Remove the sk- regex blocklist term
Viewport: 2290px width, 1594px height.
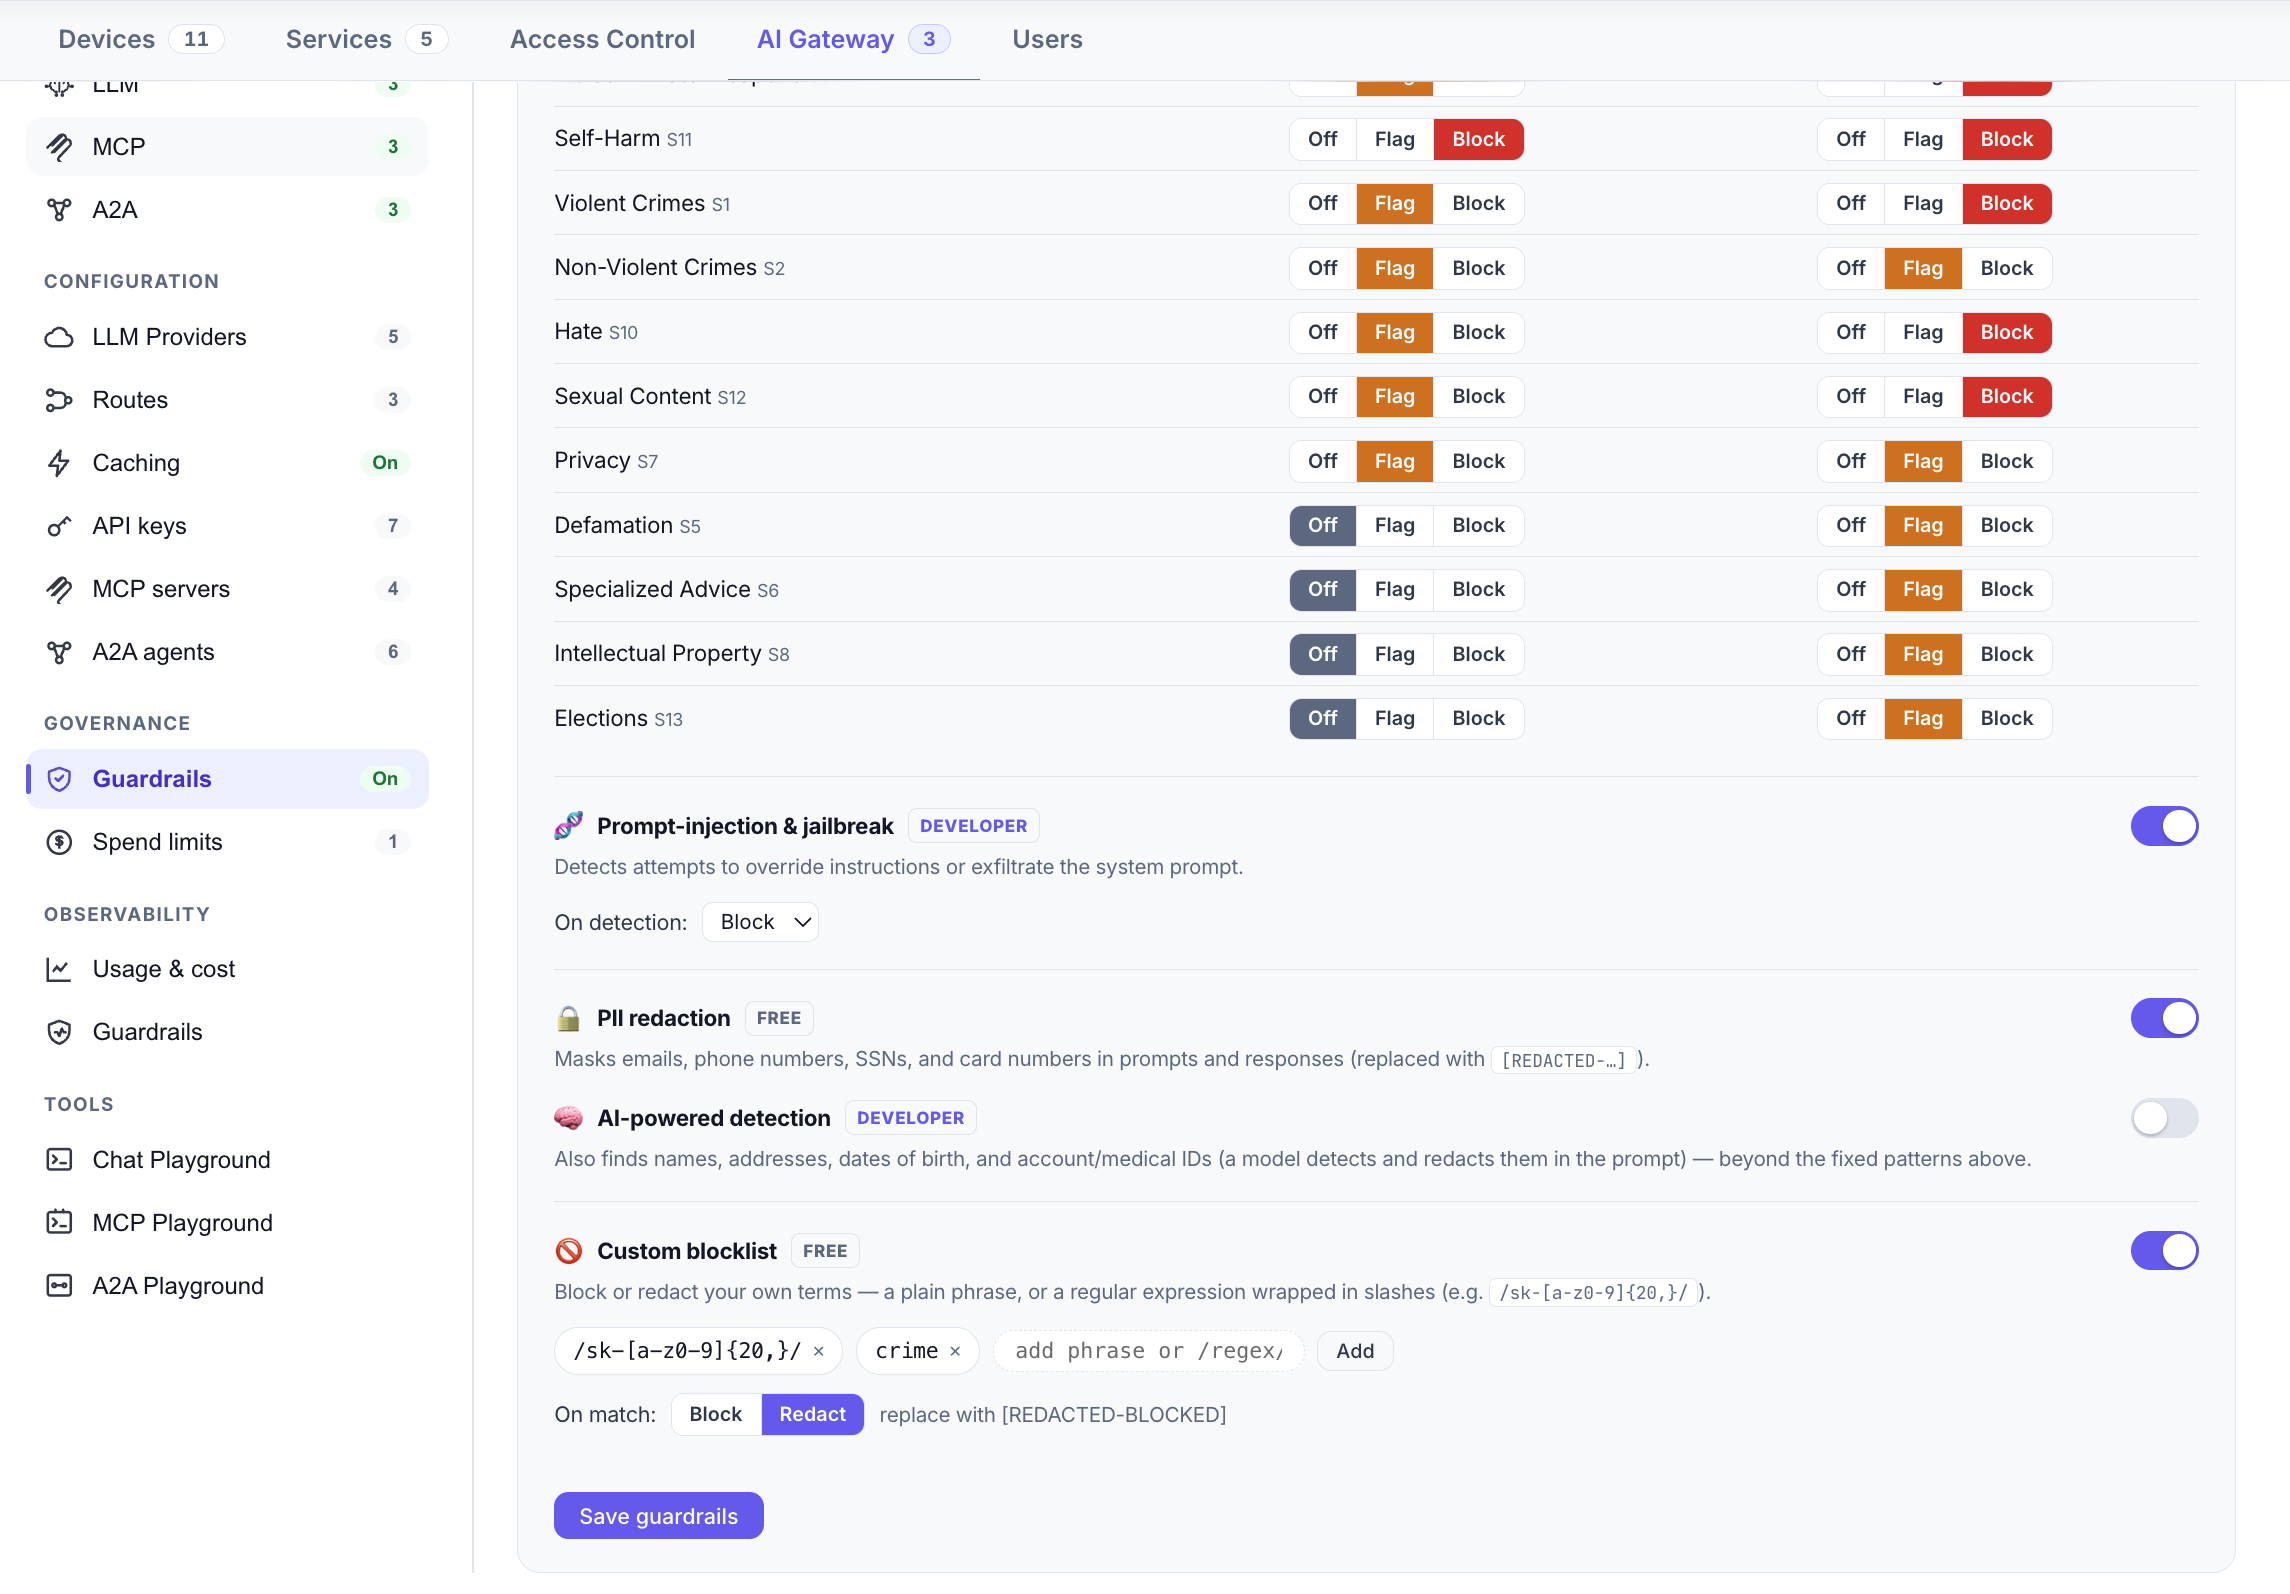coord(819,1352)
